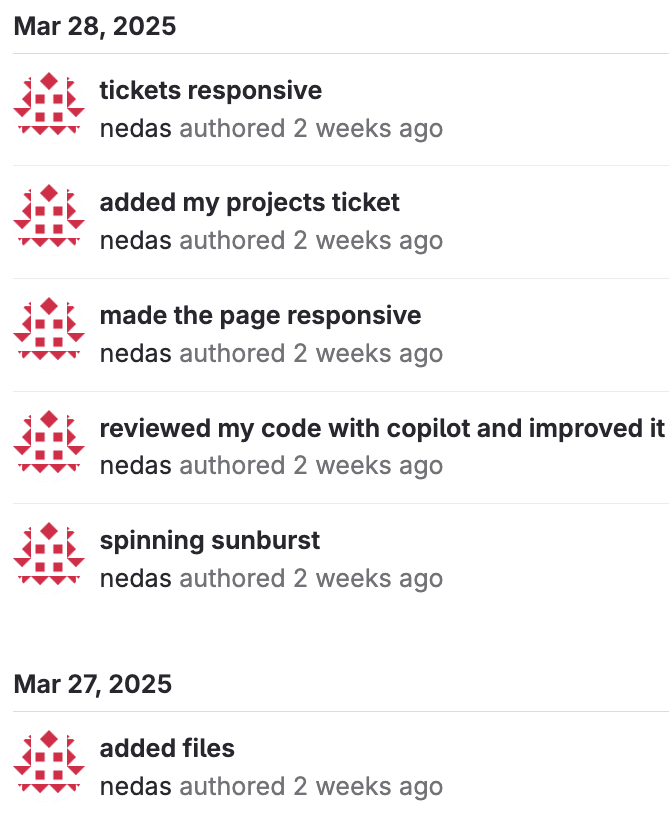This screenshot has height=816, width=669.
Task: Click the 'Mar 28, 2025' date heading
Action: [94, 27]
